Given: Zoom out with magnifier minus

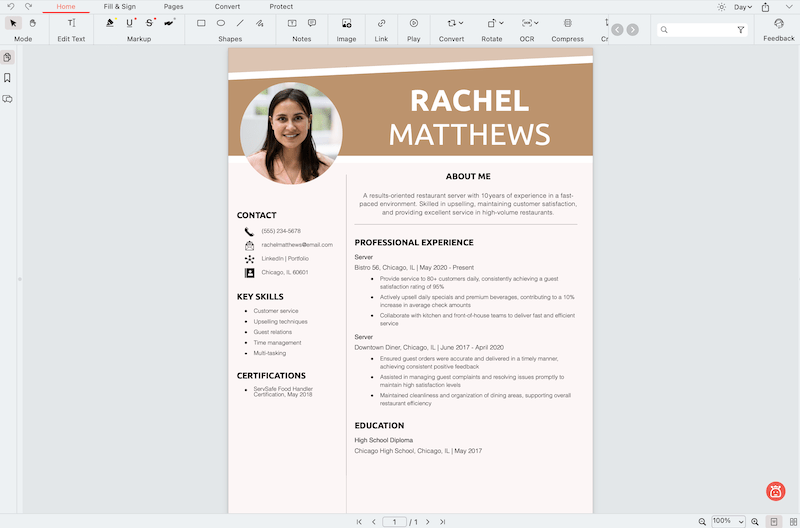Looking at the screenshot, I should pyautogui.click(x=702, y=522).
